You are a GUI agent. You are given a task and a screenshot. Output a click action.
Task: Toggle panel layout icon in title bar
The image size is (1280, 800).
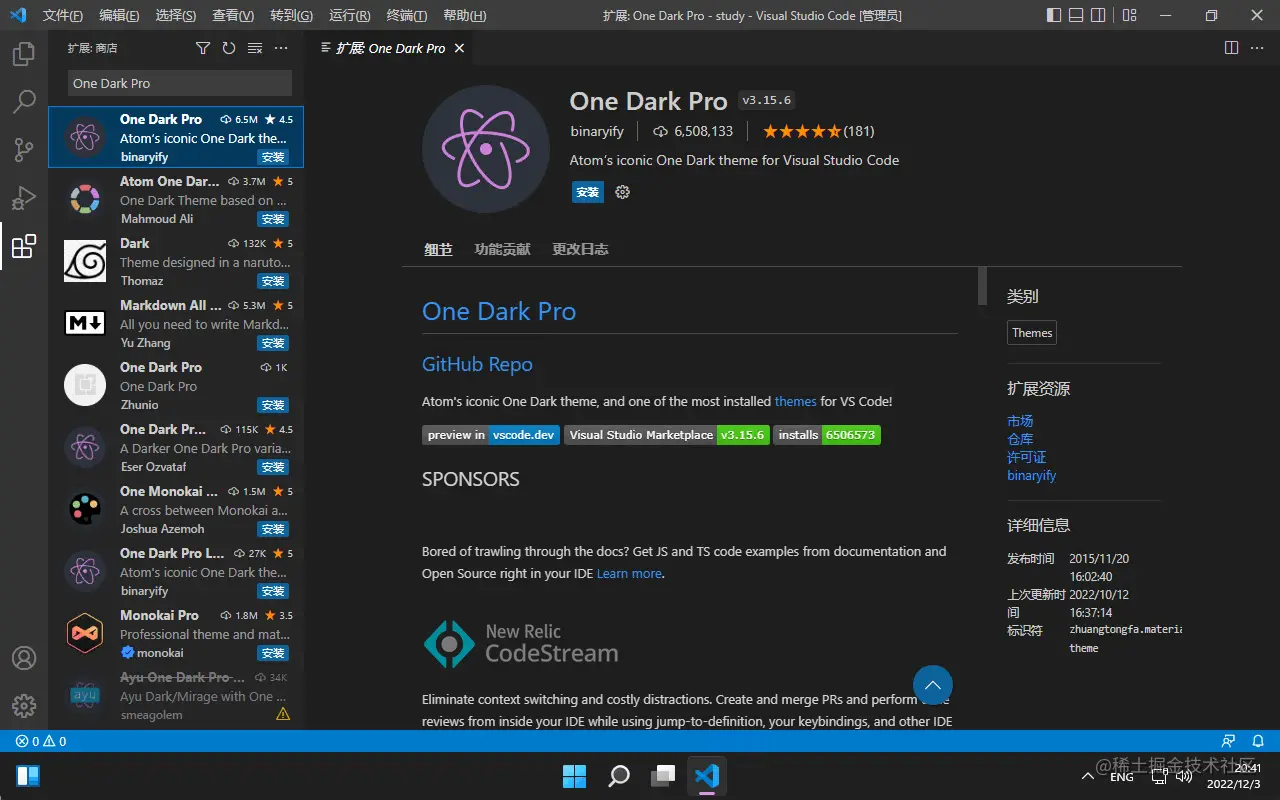click(x=1076, y=15)
